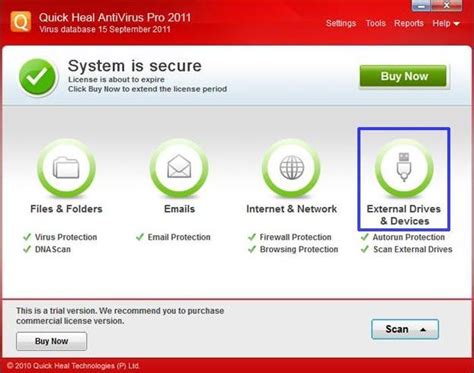This screenshot has height=373, width=474.
Task: Click the Quick Heal Q logo
Action: point(21,22)
